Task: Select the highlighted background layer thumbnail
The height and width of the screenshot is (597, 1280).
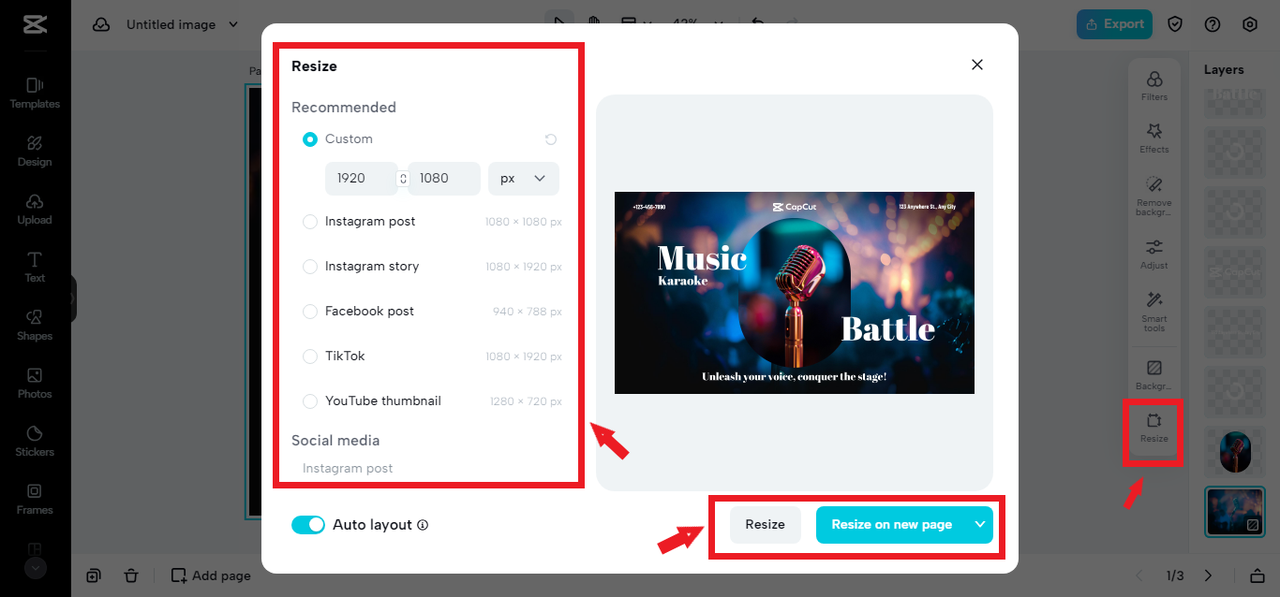Action: [x=1235, y=512]
